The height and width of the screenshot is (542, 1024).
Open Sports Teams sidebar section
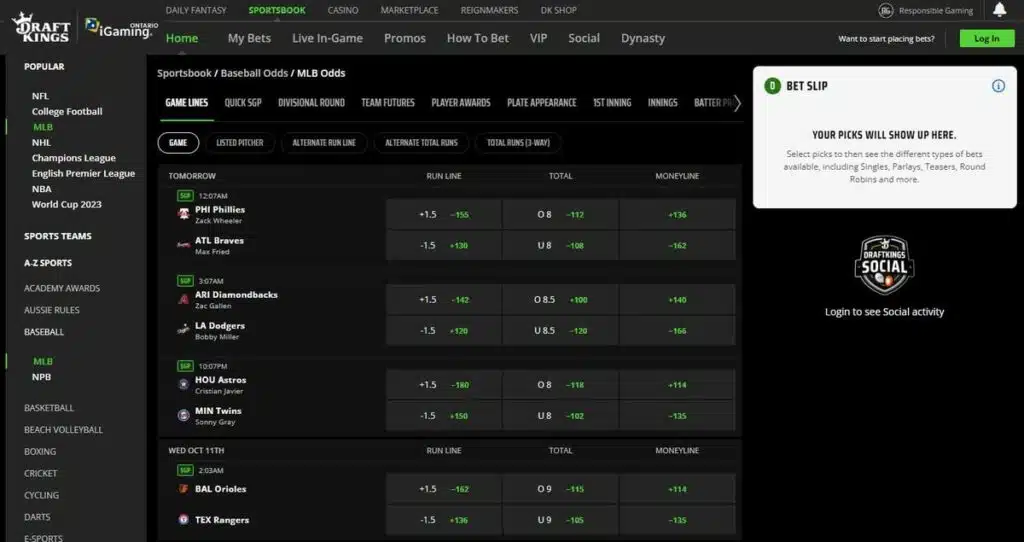[57, 236]
